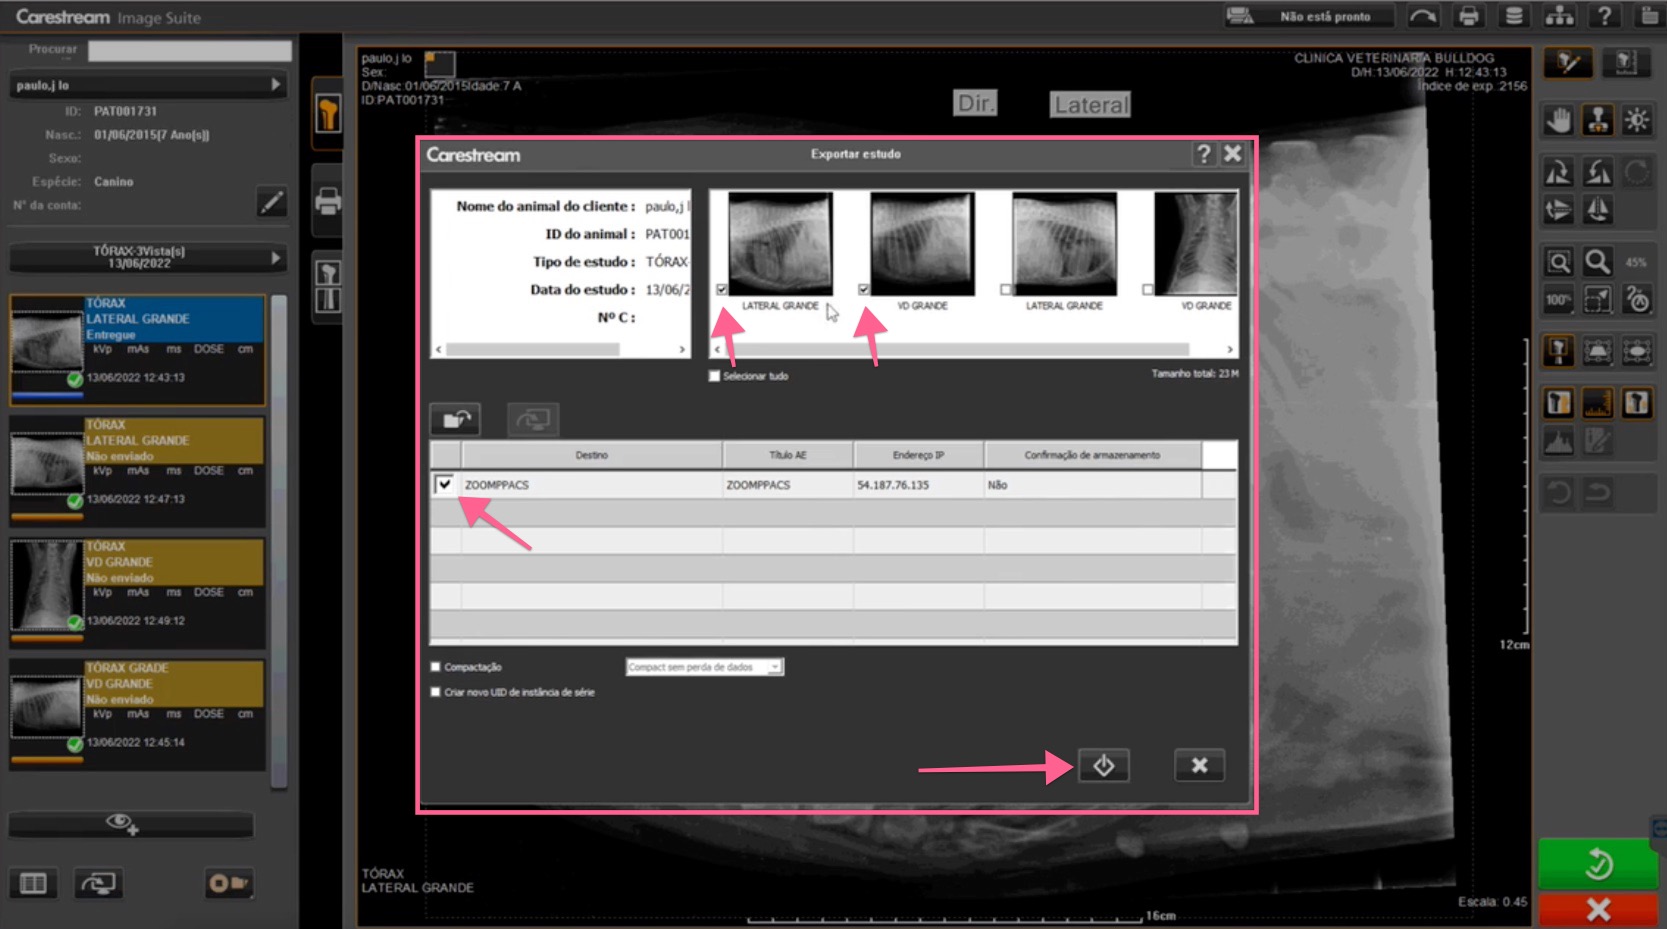Open the brightness/contrast adjustment tool
This screenshot has width=1667, height=929.
pos(1637,119)
